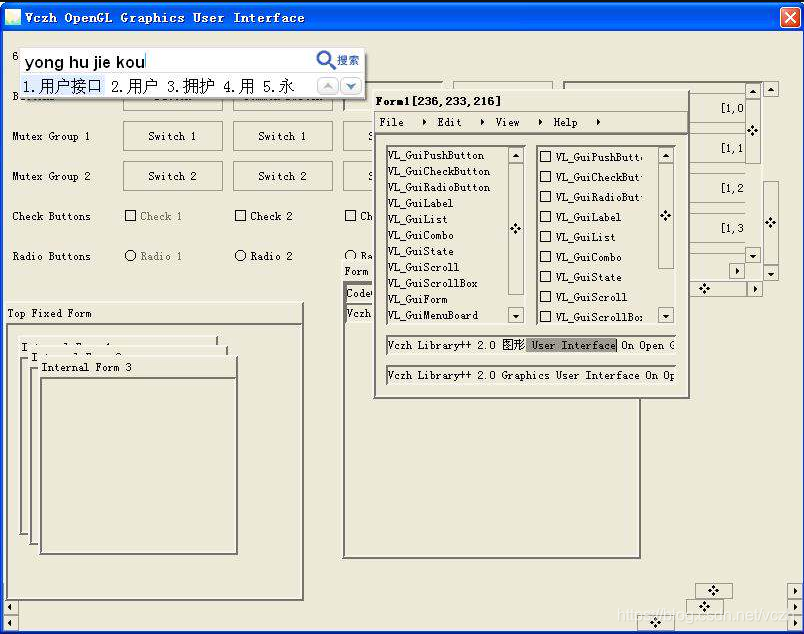Image resolution: width=804 pixels, height=634 pixels.
Task: Open the Help menu in Form1
Action: click(566, 122)
